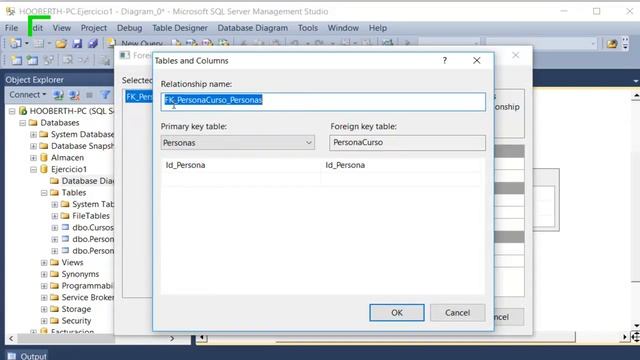This screenshot has width=640, height=360.
Task: Open the Help menu
Action: click(378, 28)
